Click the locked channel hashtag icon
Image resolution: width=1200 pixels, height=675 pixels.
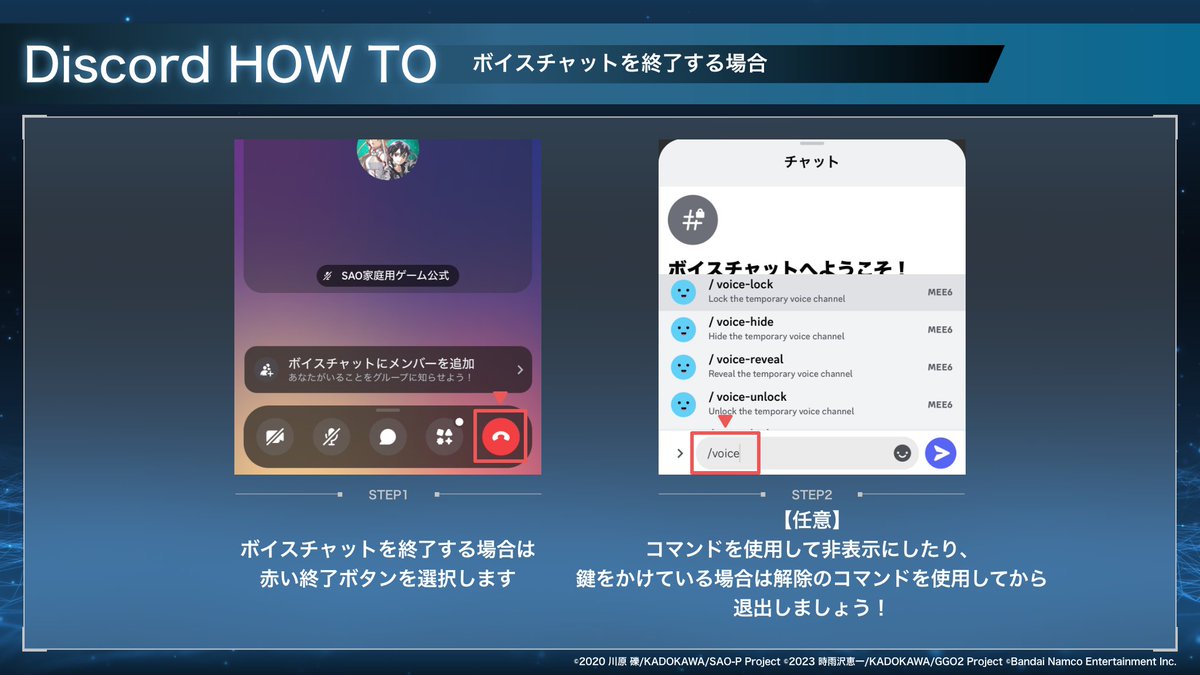tap(692, 221)
